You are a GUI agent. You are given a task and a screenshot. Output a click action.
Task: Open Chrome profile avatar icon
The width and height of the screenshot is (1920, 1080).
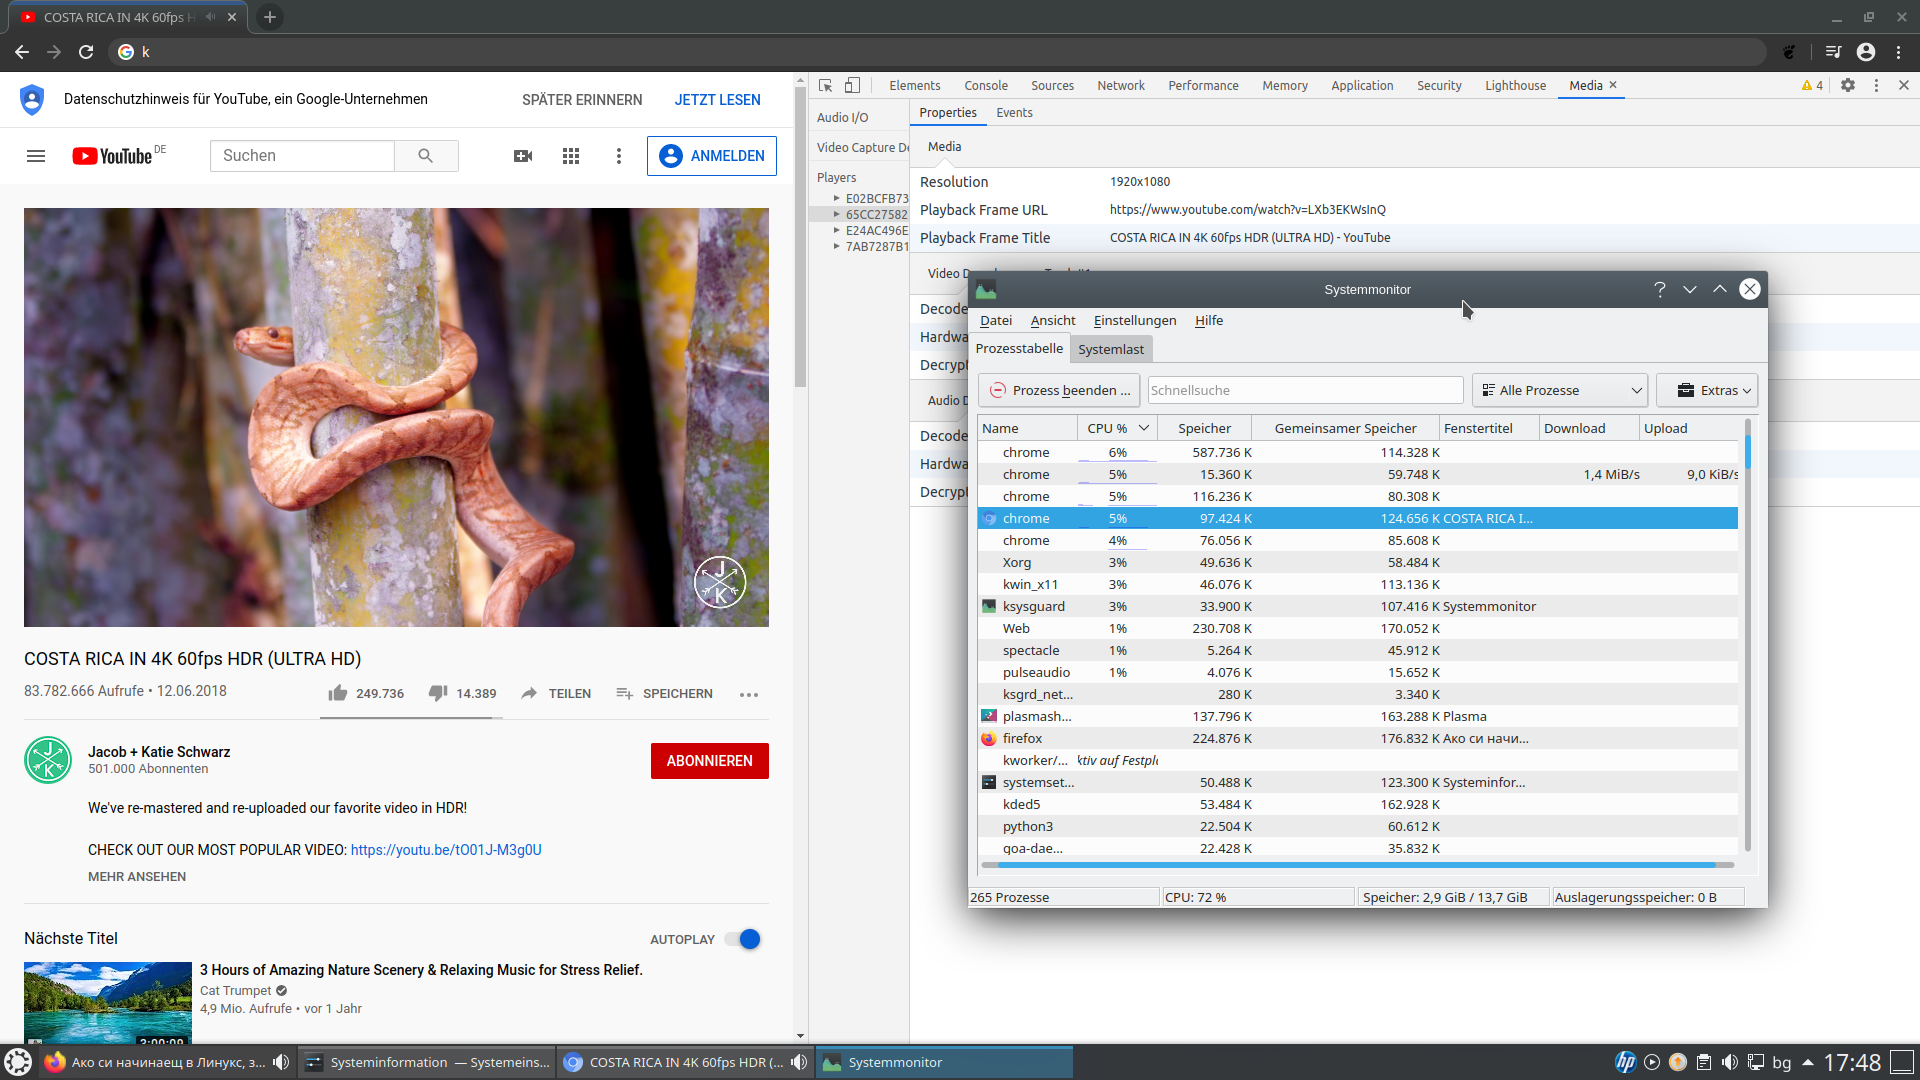(x=1866, y=52)
